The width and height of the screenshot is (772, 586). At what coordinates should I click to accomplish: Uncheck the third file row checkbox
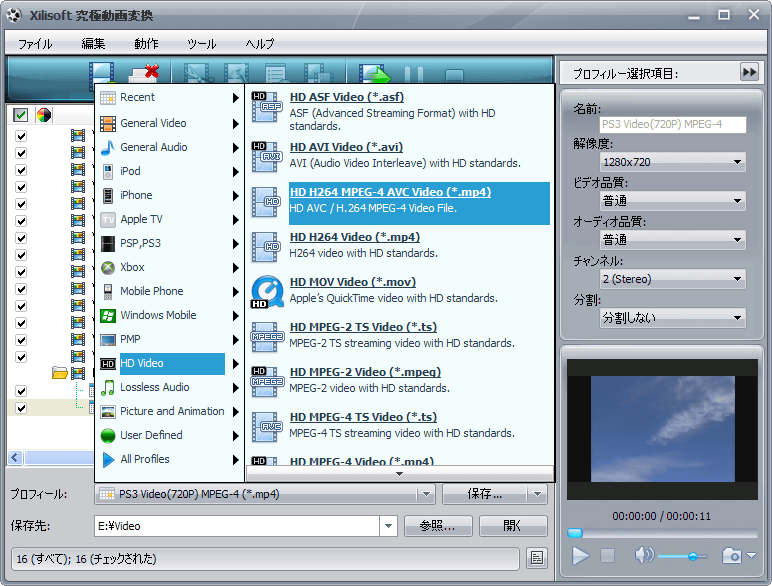(21, 170)
